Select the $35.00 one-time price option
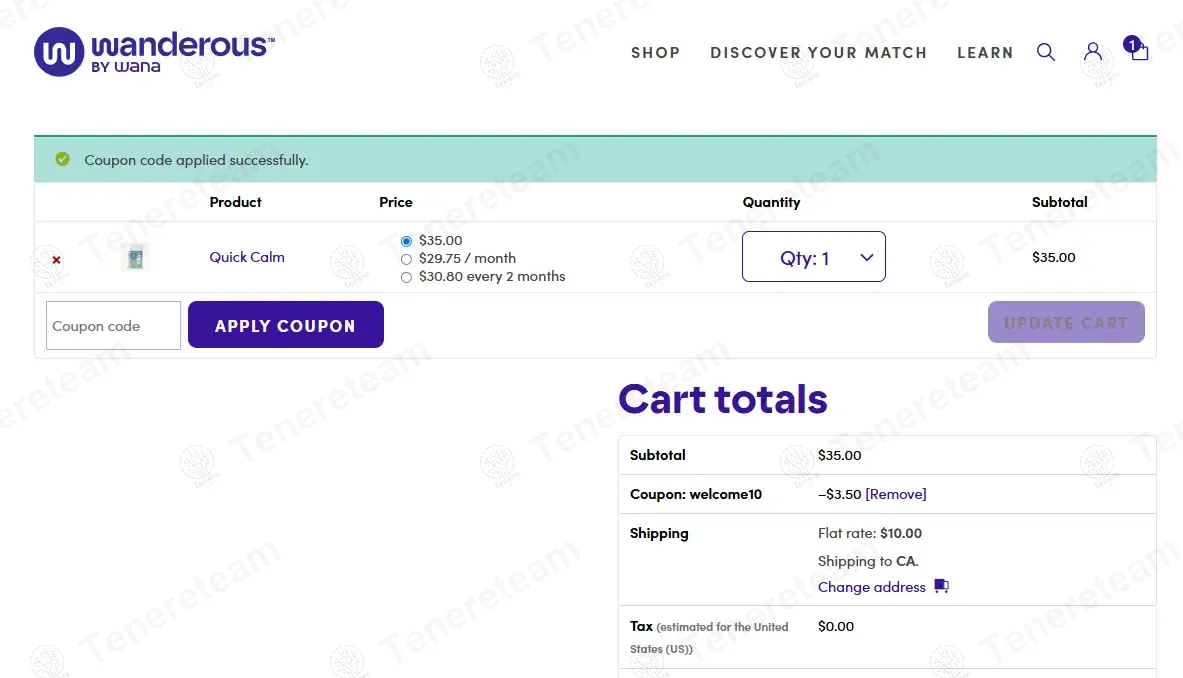This screenshot has height=678, width=1183. (x=406, y=241)
